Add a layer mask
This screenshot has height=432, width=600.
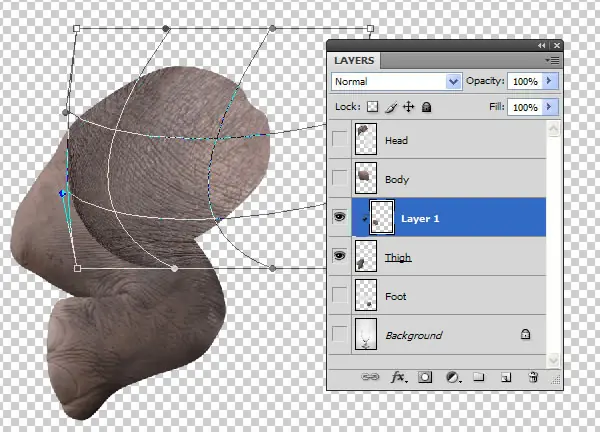[425, 377]
